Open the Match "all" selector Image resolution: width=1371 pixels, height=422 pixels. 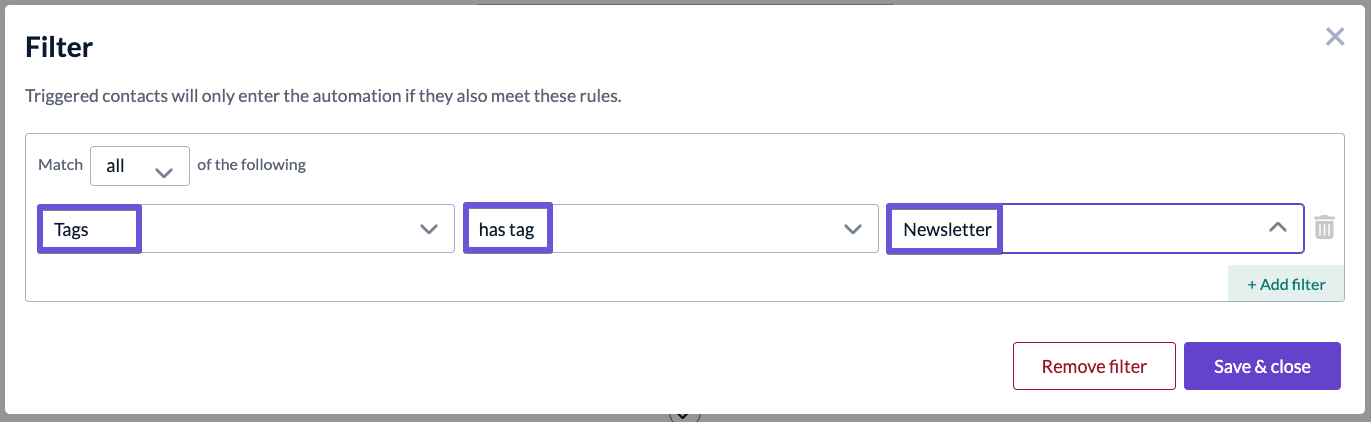(140, 166)
